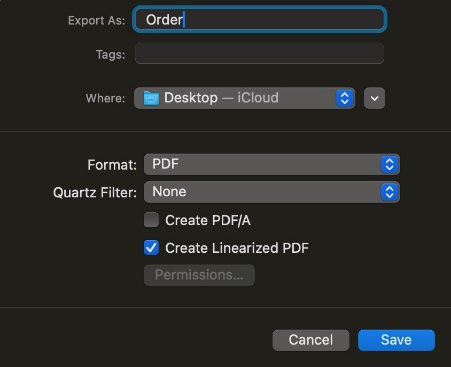
Task: Click the 'Quartz Filter:' label
Action: tap(95, 193)
